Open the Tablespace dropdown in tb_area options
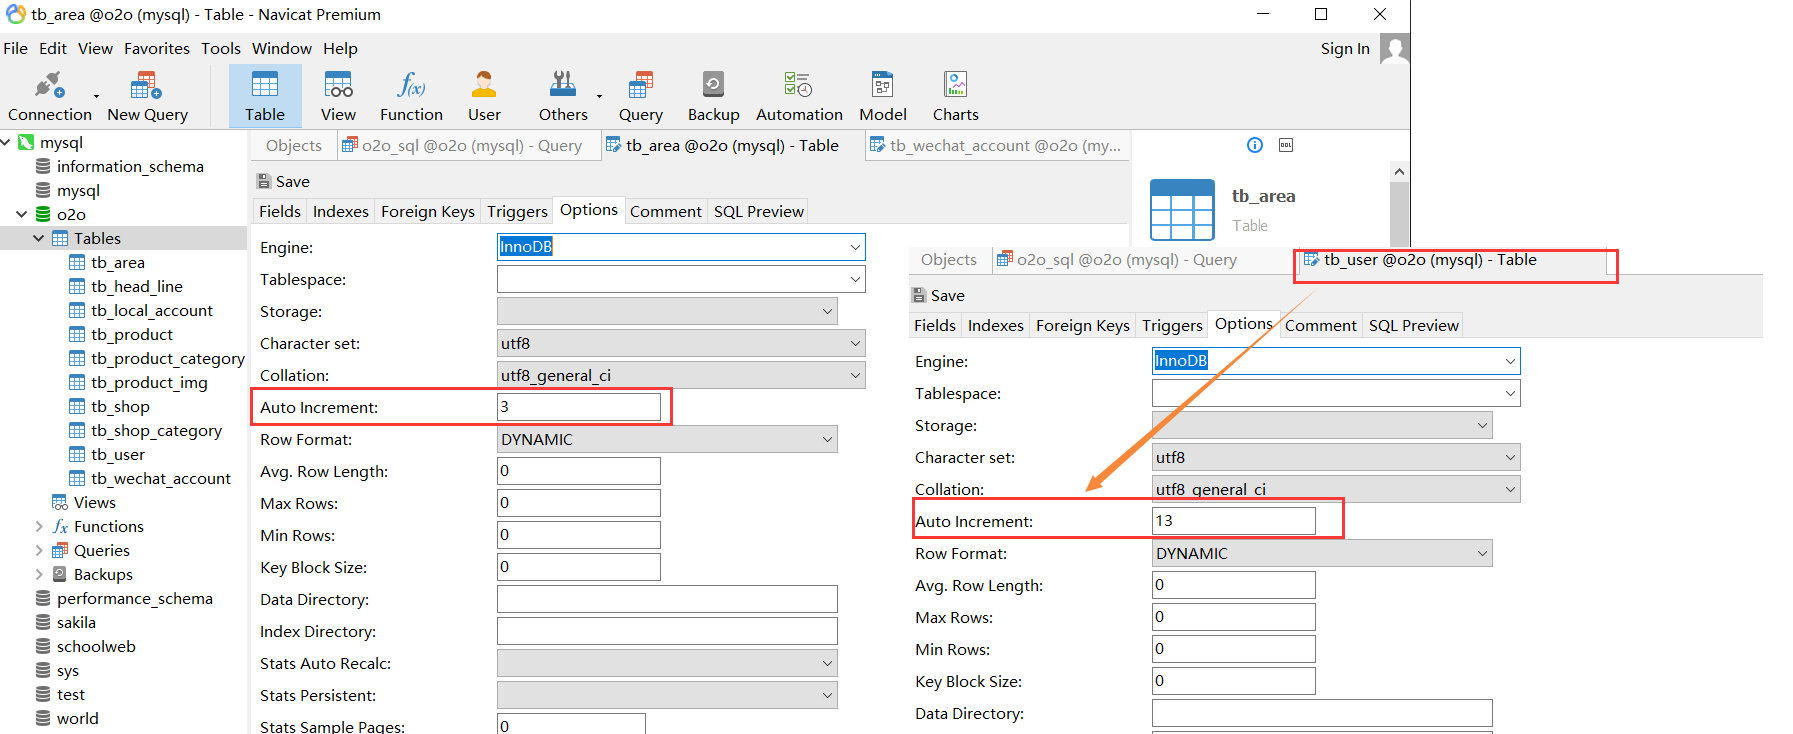 855,279
